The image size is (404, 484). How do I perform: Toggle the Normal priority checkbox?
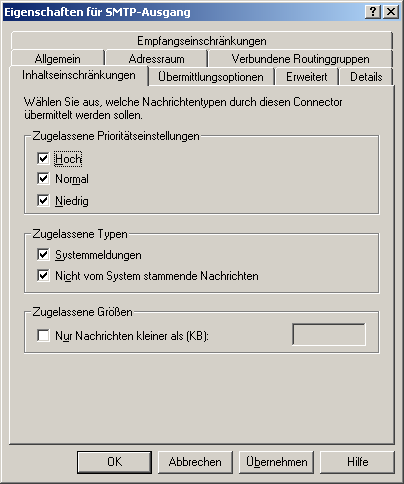point(43,179)
